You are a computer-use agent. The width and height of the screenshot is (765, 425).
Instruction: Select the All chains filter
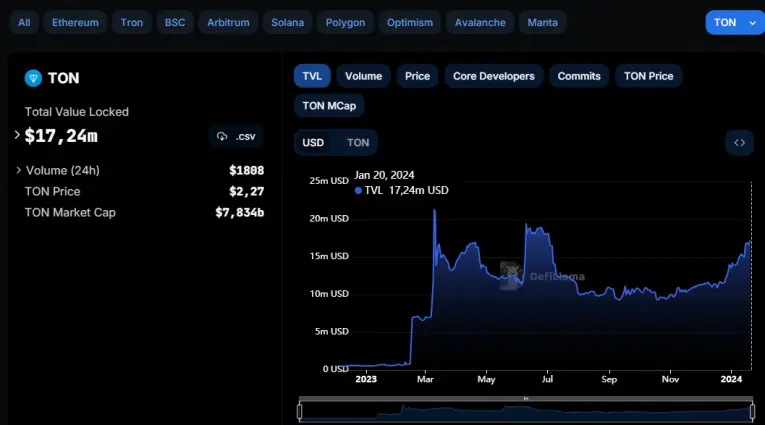24,22
